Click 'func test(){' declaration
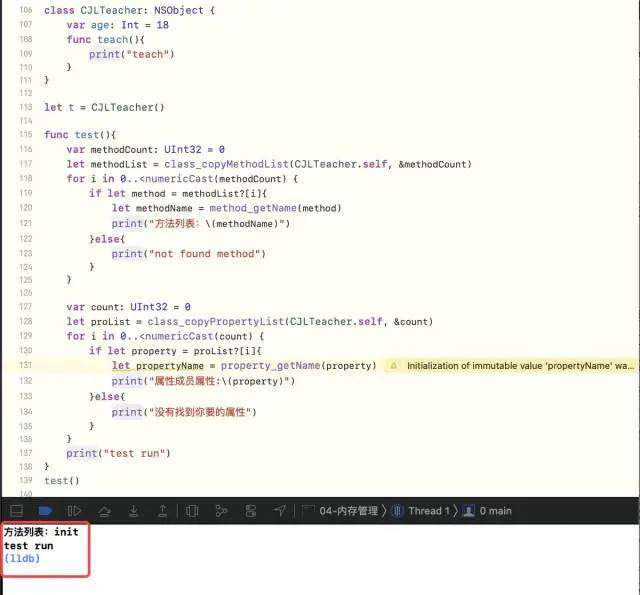Viewport: 640px width, 595px height. (x=80, y=135)
